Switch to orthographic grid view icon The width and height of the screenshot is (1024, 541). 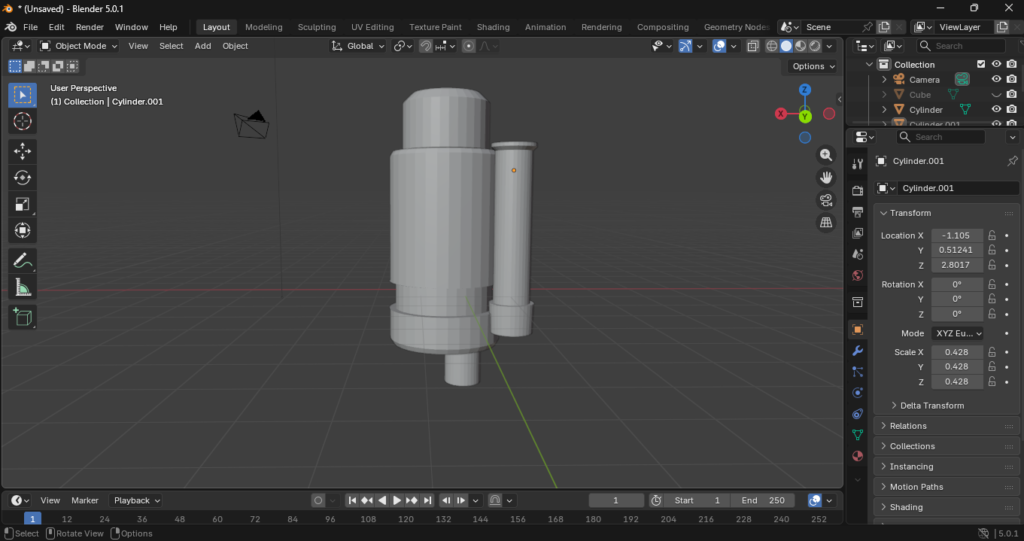(826, 223)
